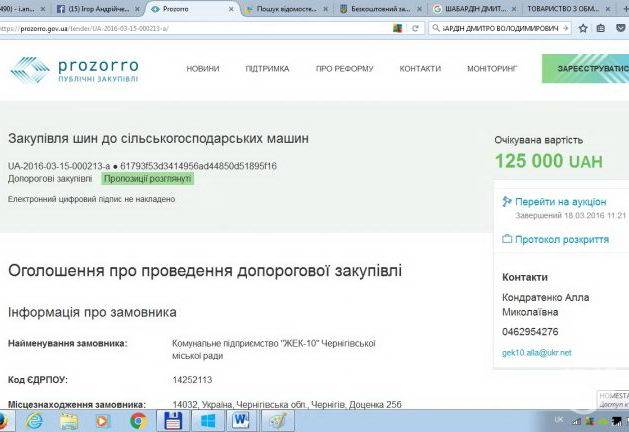This screenshot has height=432, width=629.
Task: Open Internet Explorer from the taskbar
Action: pyautogui.click(x=34, y=420)
